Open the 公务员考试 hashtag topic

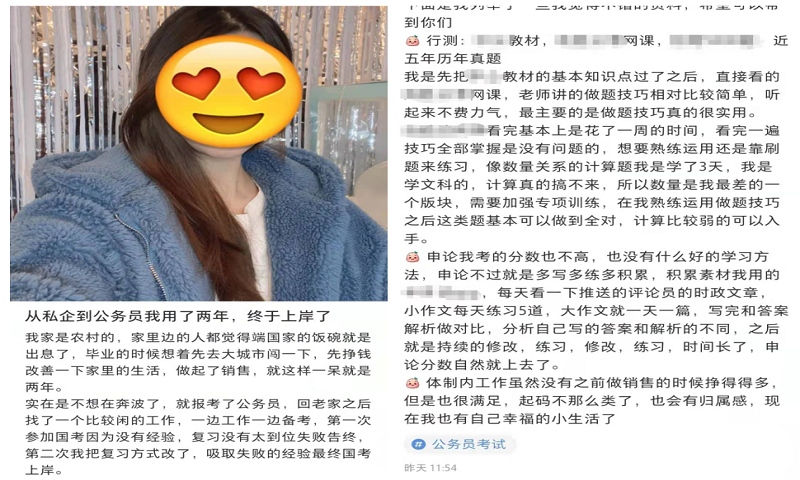460,444
